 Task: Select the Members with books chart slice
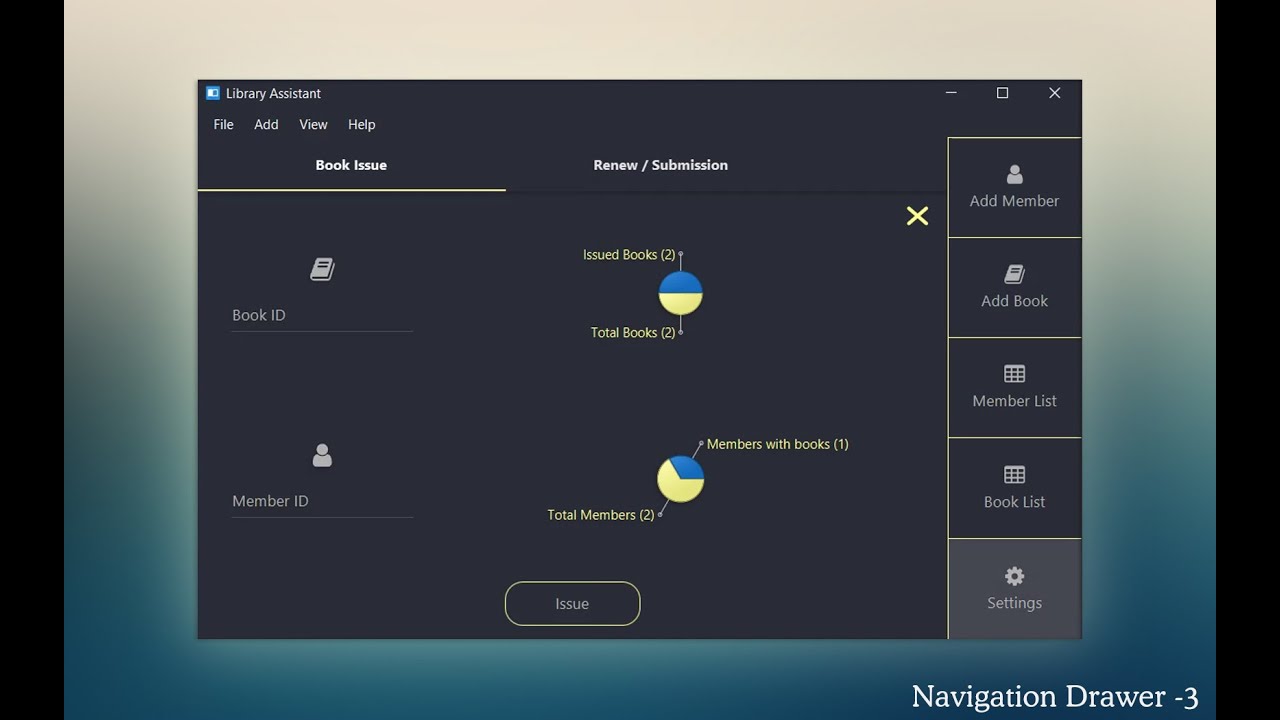coord(688,465)
